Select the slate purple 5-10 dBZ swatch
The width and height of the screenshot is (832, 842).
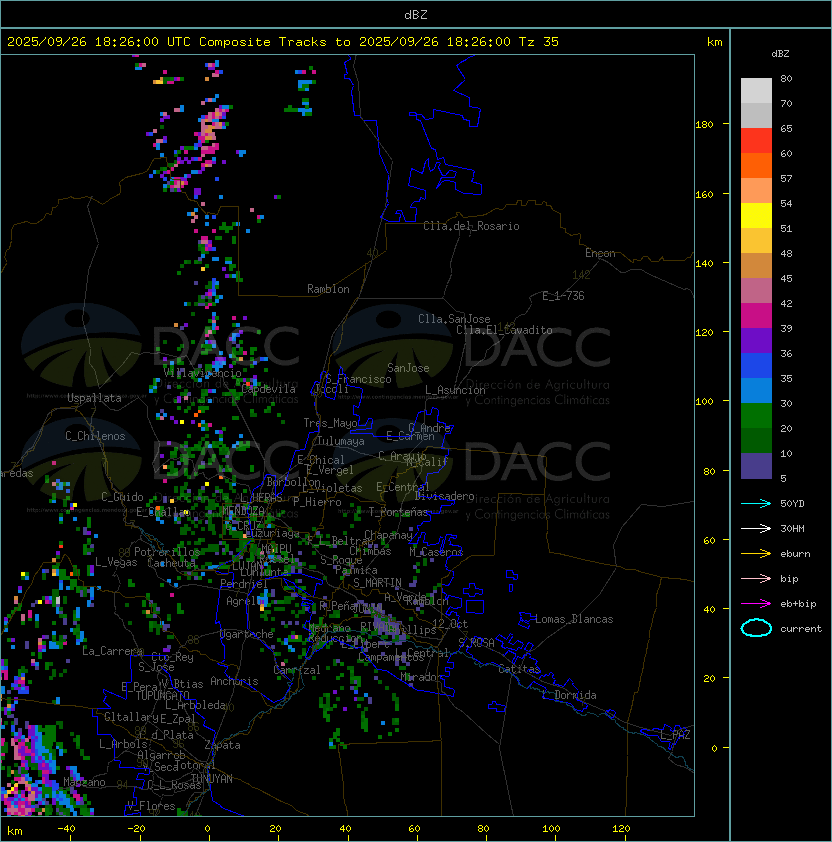tap(756, 465)
